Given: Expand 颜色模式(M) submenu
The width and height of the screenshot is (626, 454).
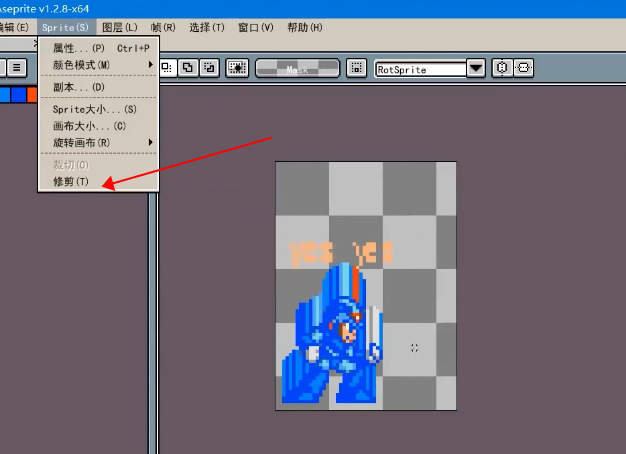Looking at the screenshot, I should (x=99, y=65).
